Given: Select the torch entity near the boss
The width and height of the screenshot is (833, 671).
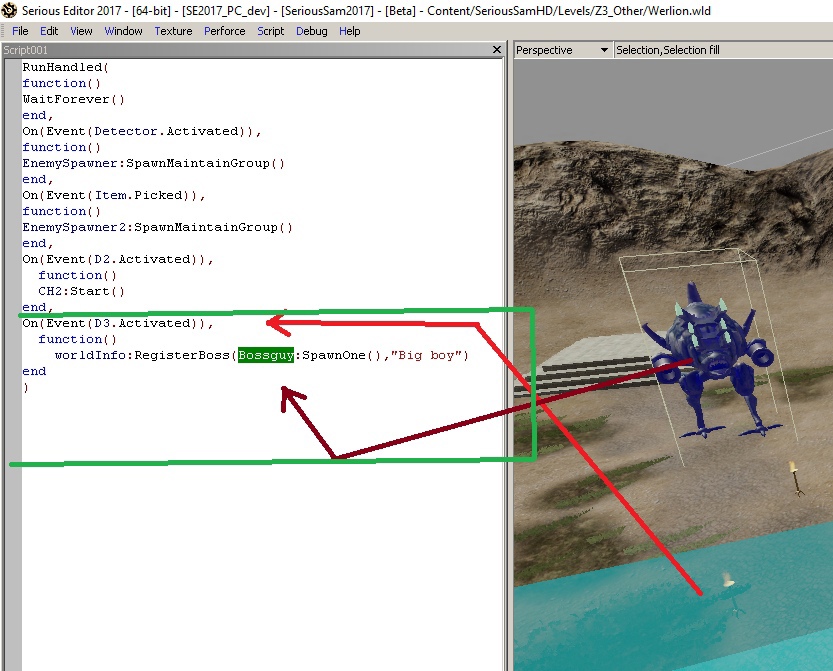Looking at the screenshot, I should (795, 478).
